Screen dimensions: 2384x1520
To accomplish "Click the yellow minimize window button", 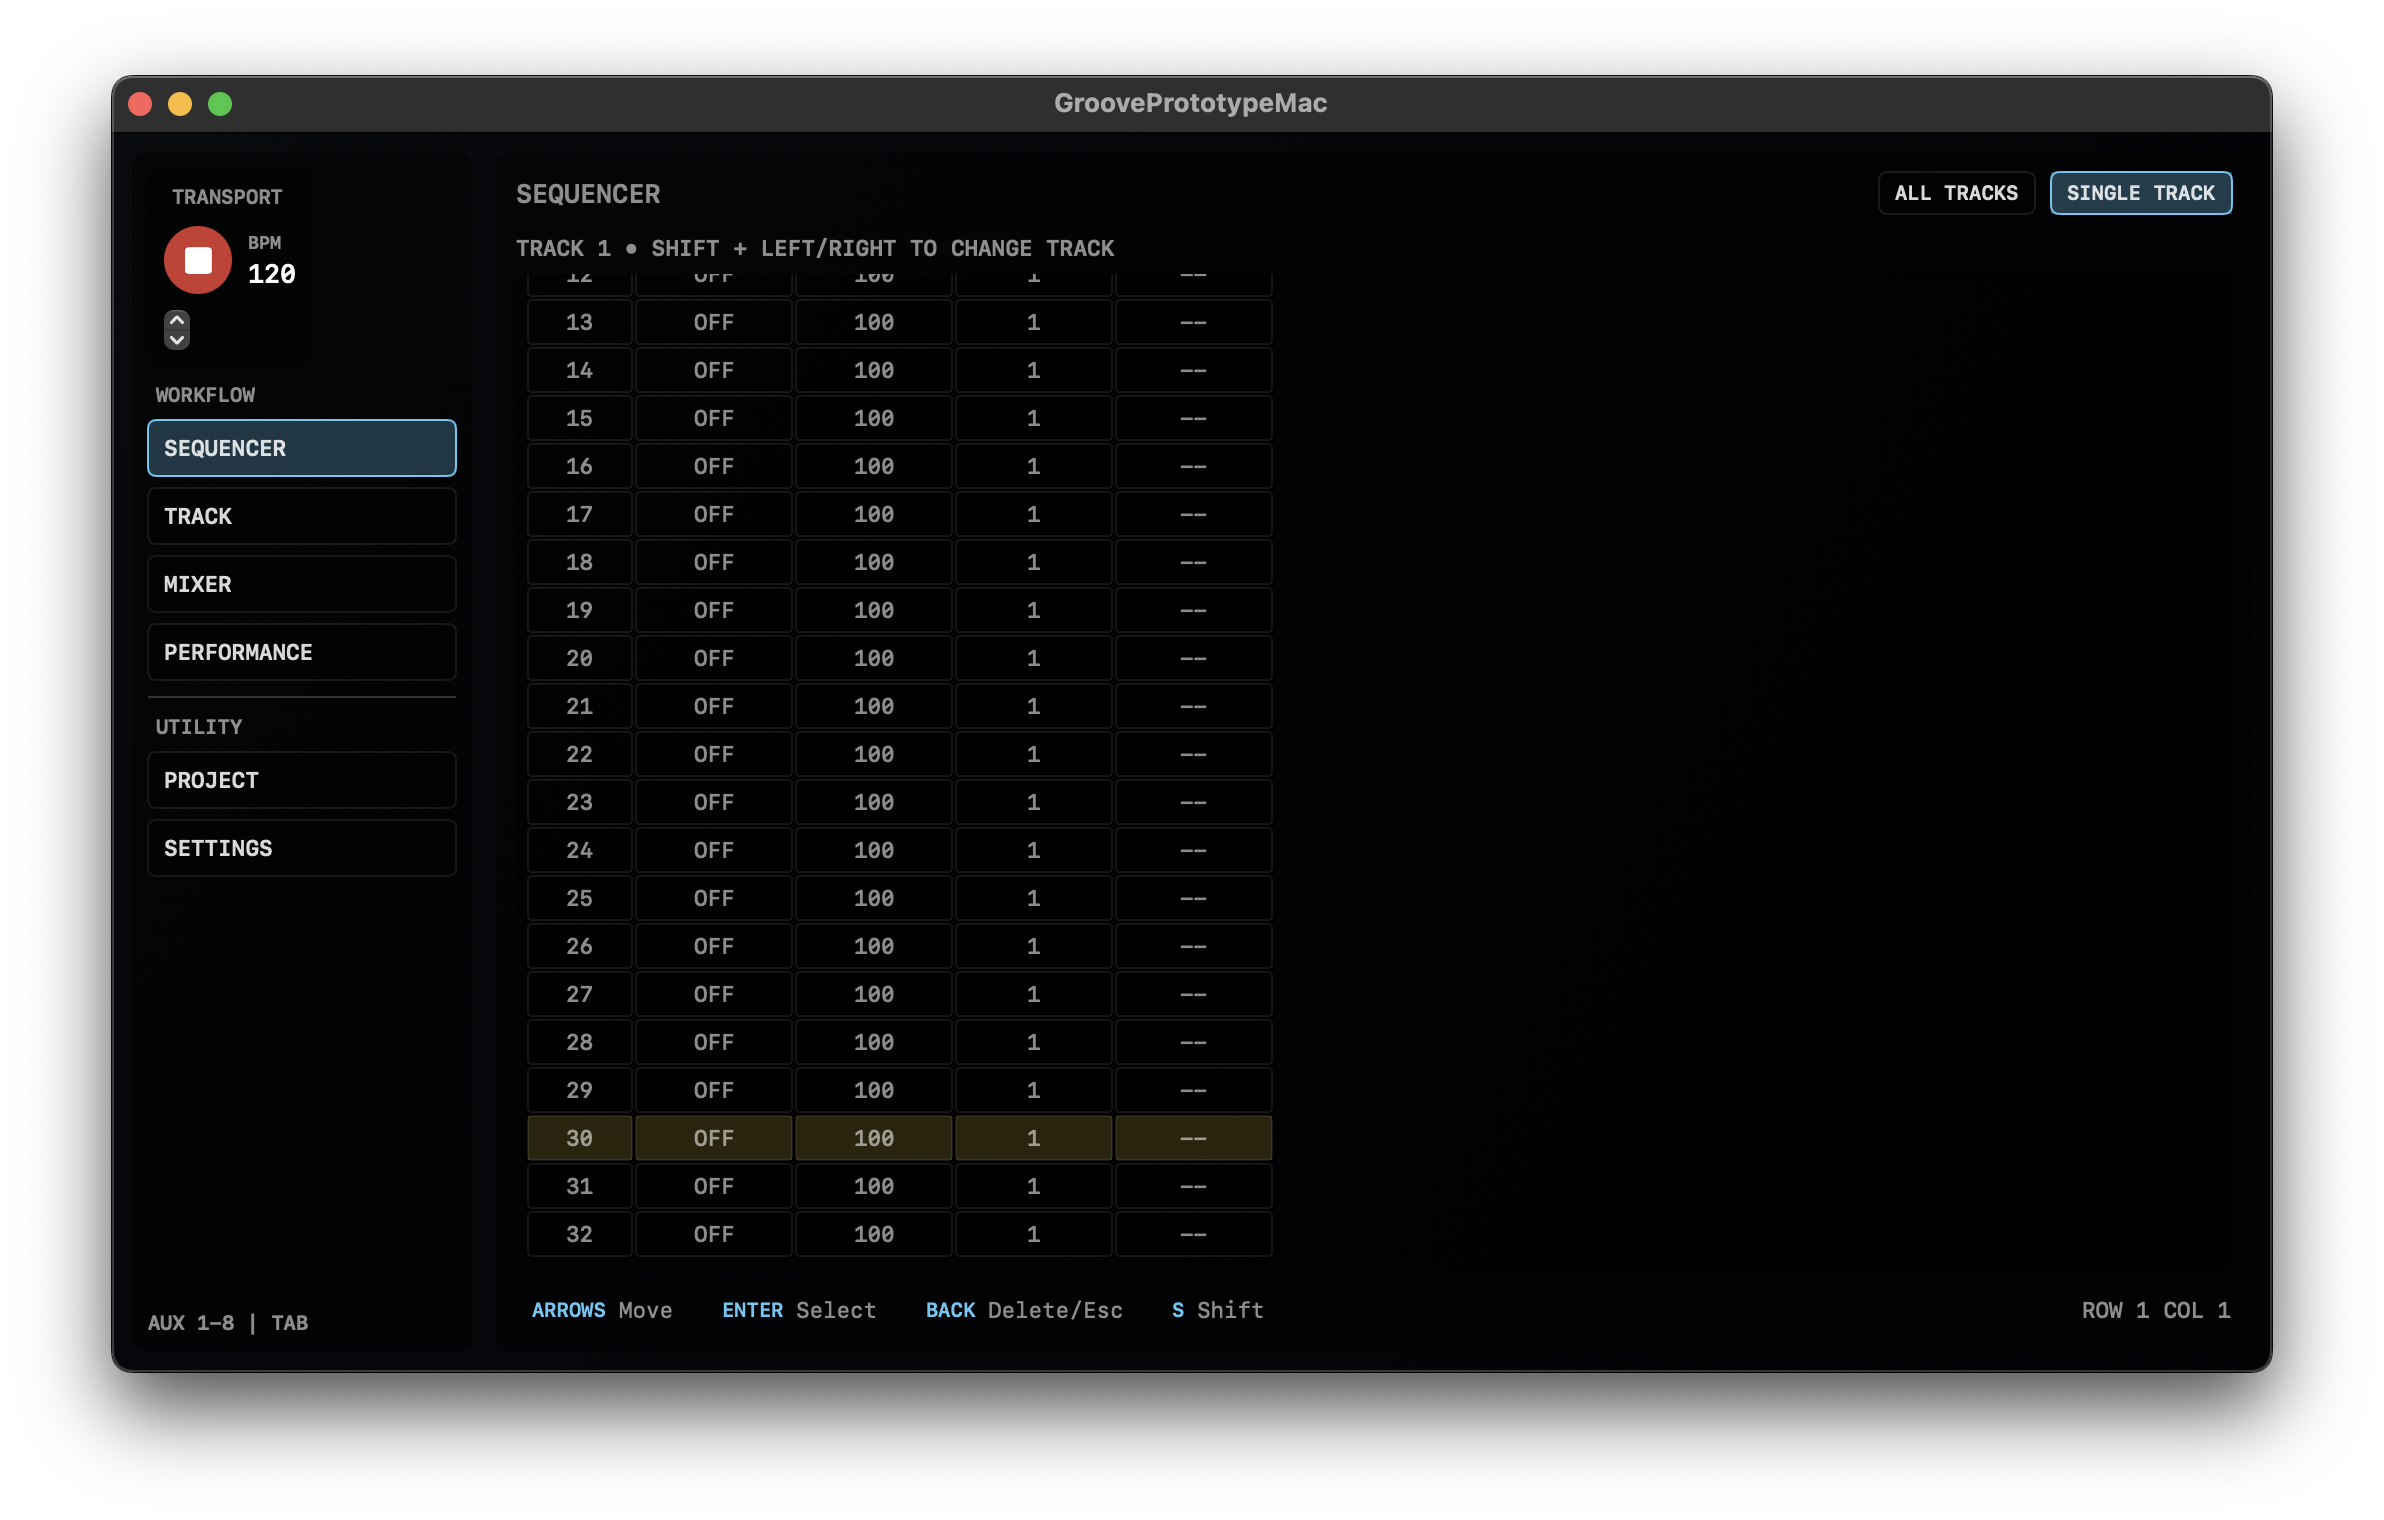I will (180, 104).
